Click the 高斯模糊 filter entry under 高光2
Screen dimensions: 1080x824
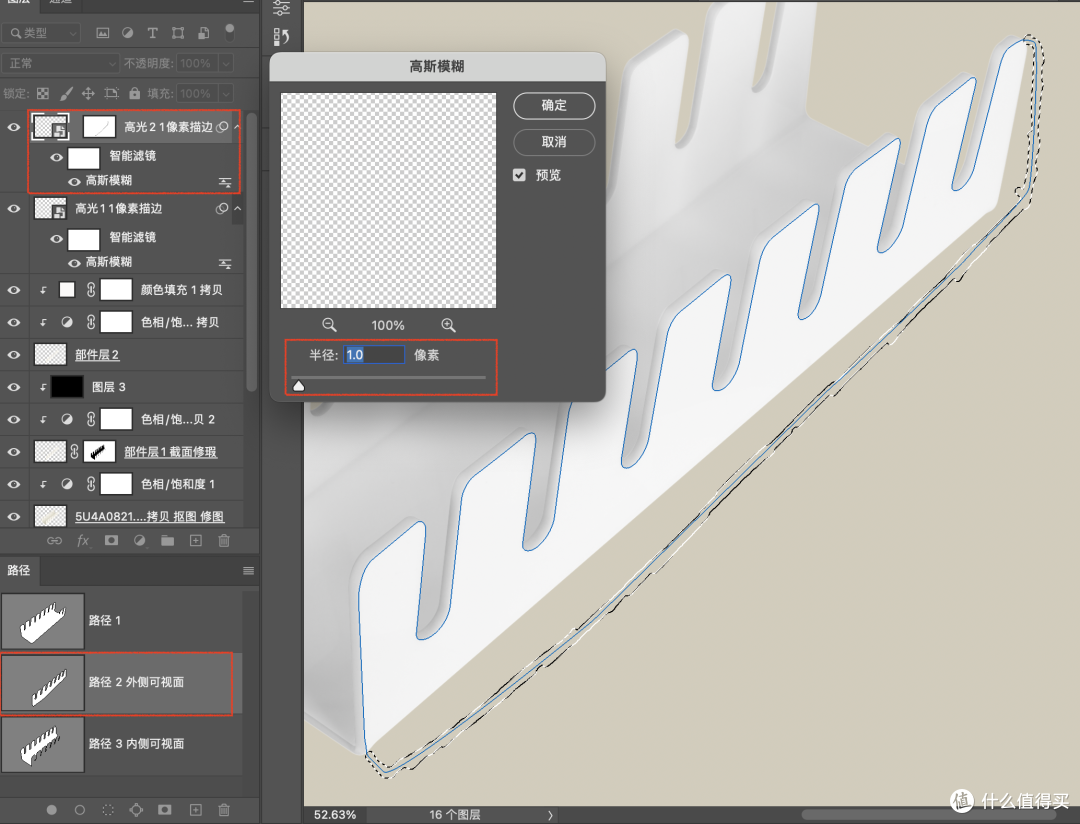(109, 181)
